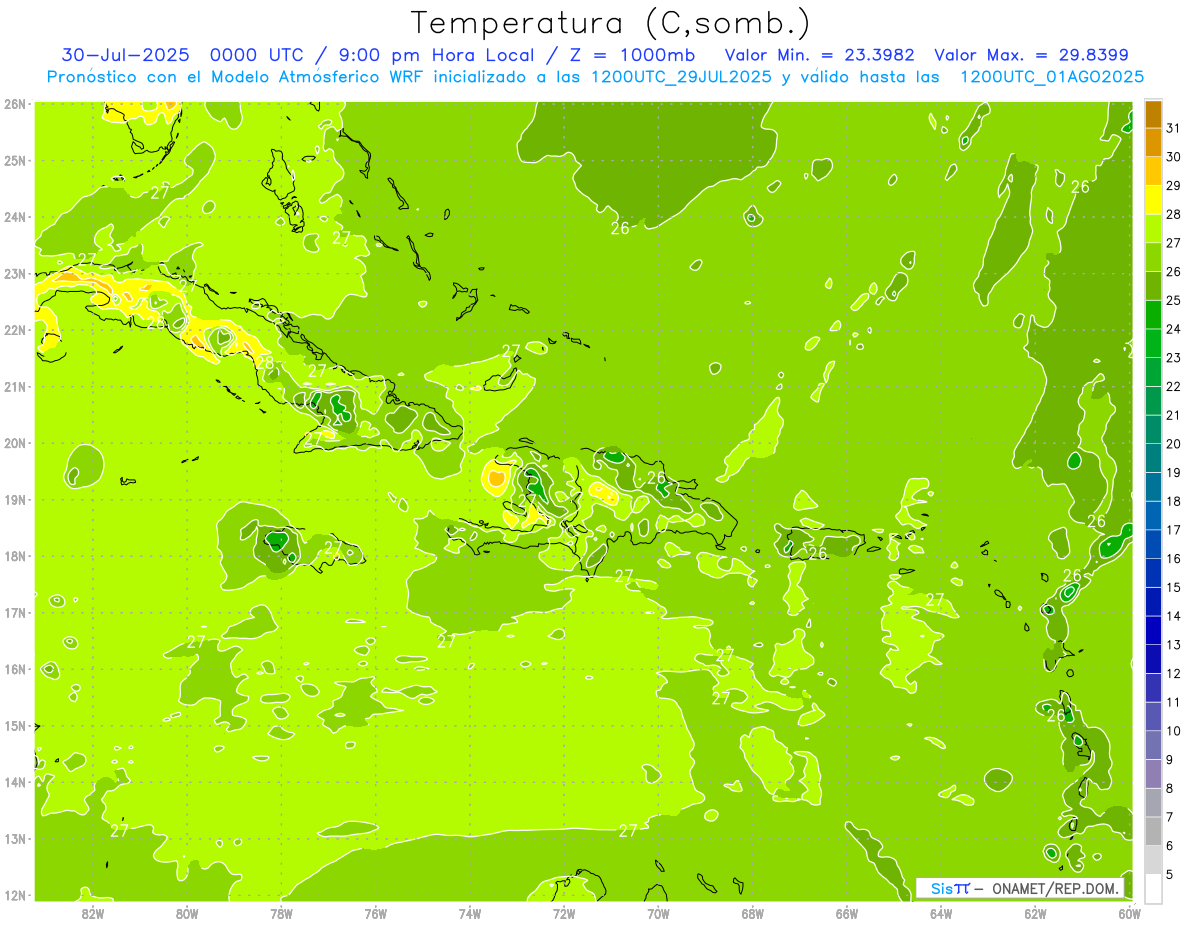Screen dimensions: 1200x927
Task: Click the '24N' latitude axis label
Action: (x=14, y=217)
